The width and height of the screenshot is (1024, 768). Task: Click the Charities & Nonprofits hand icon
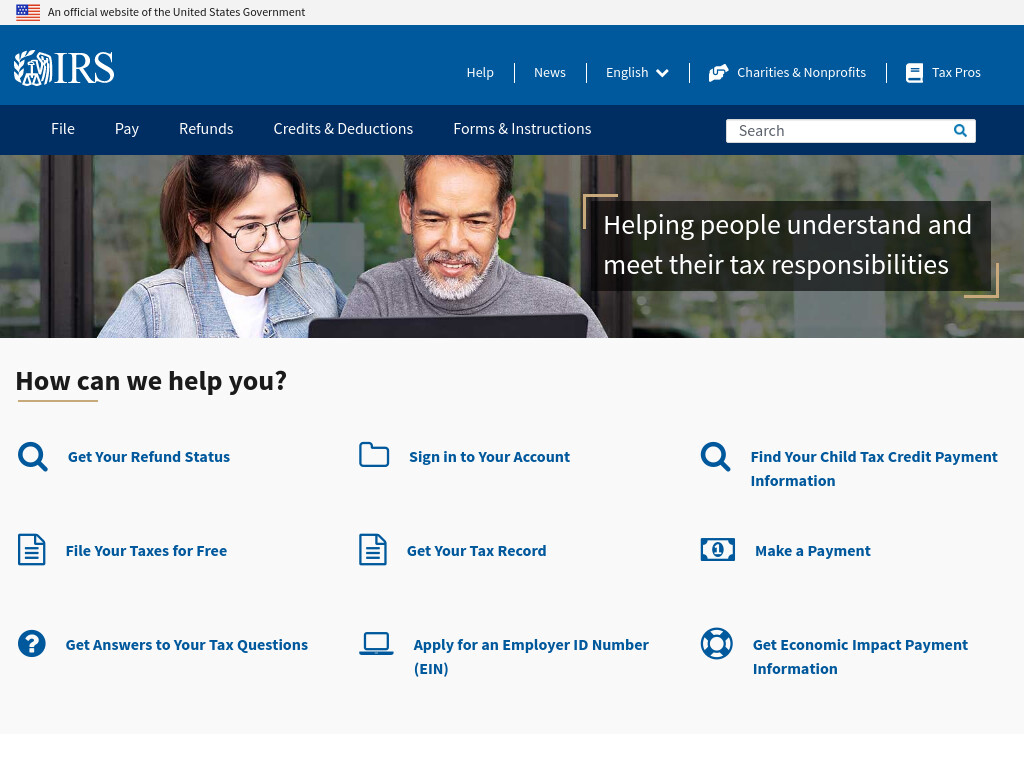coord(718,72)
